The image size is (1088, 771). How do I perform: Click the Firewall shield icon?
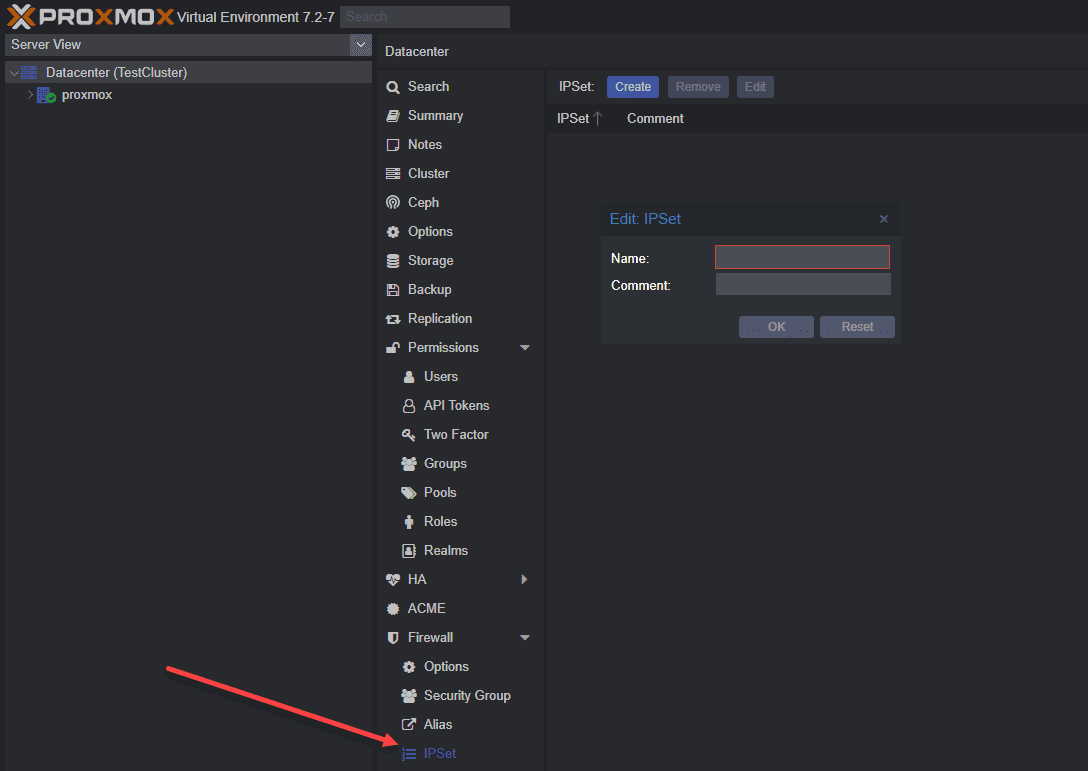[393, 638]
